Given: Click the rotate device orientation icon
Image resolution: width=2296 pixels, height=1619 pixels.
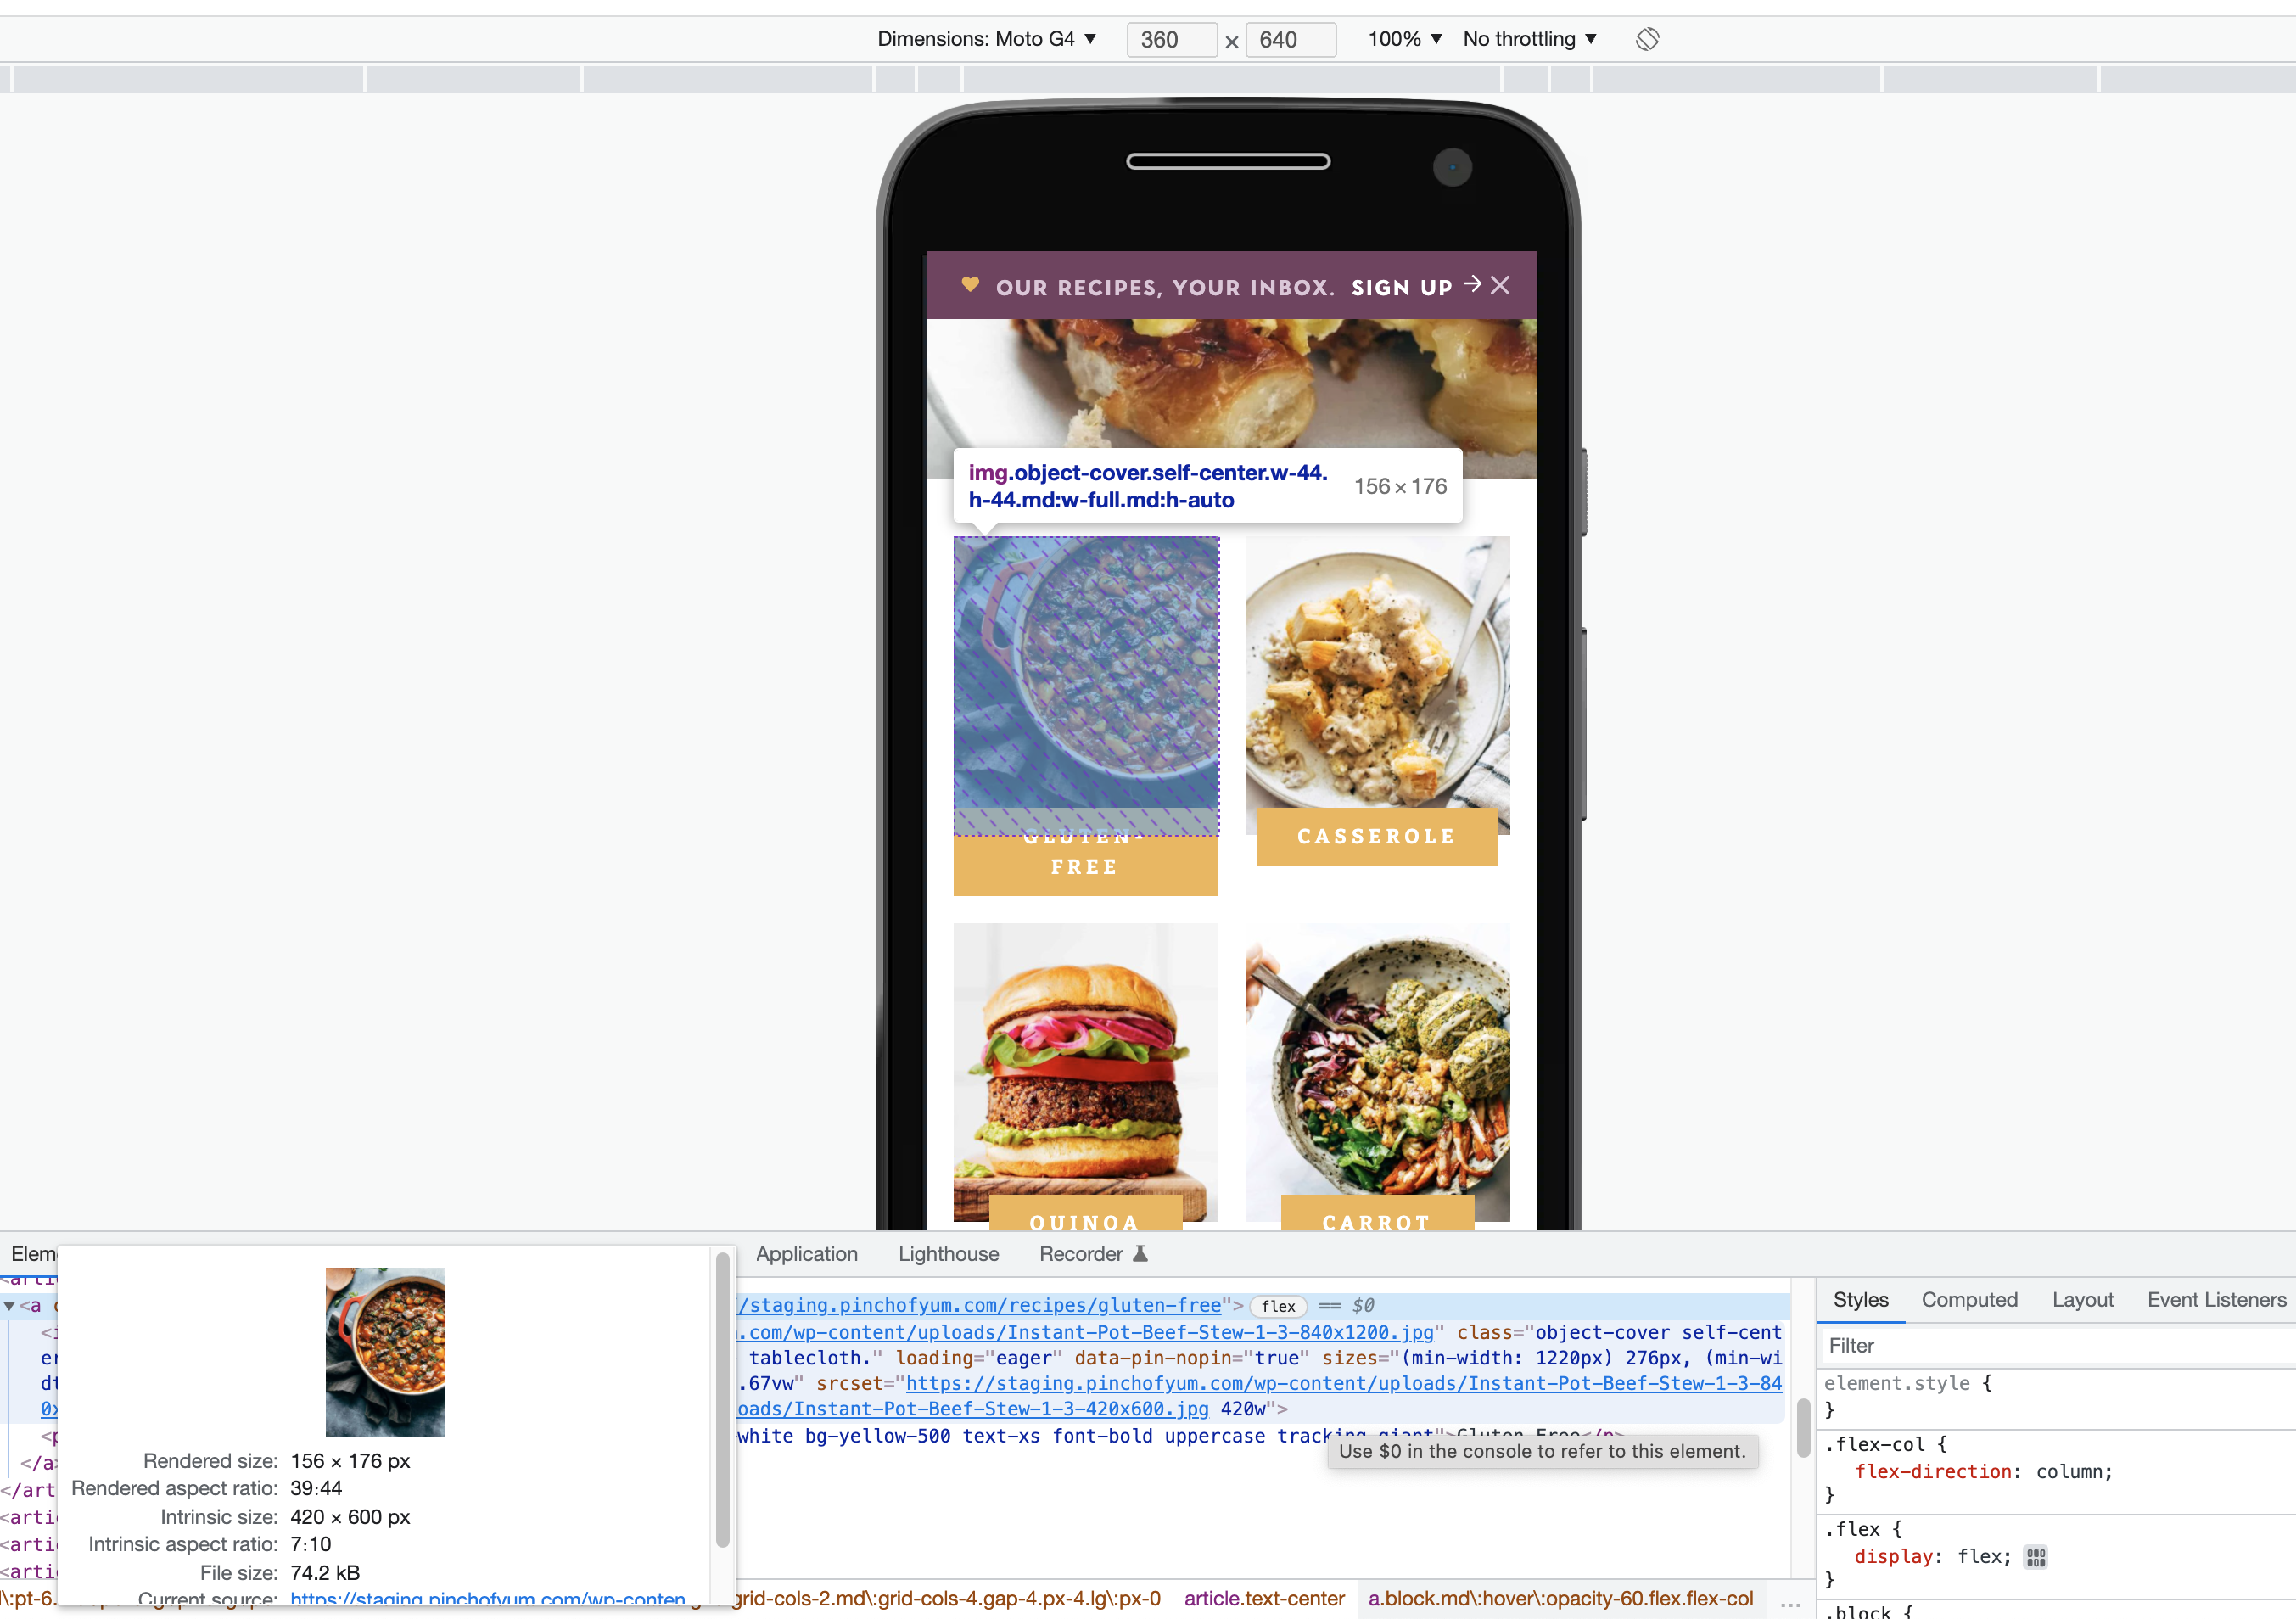Looking at the screenshot, I should [x=1647, y=39].
